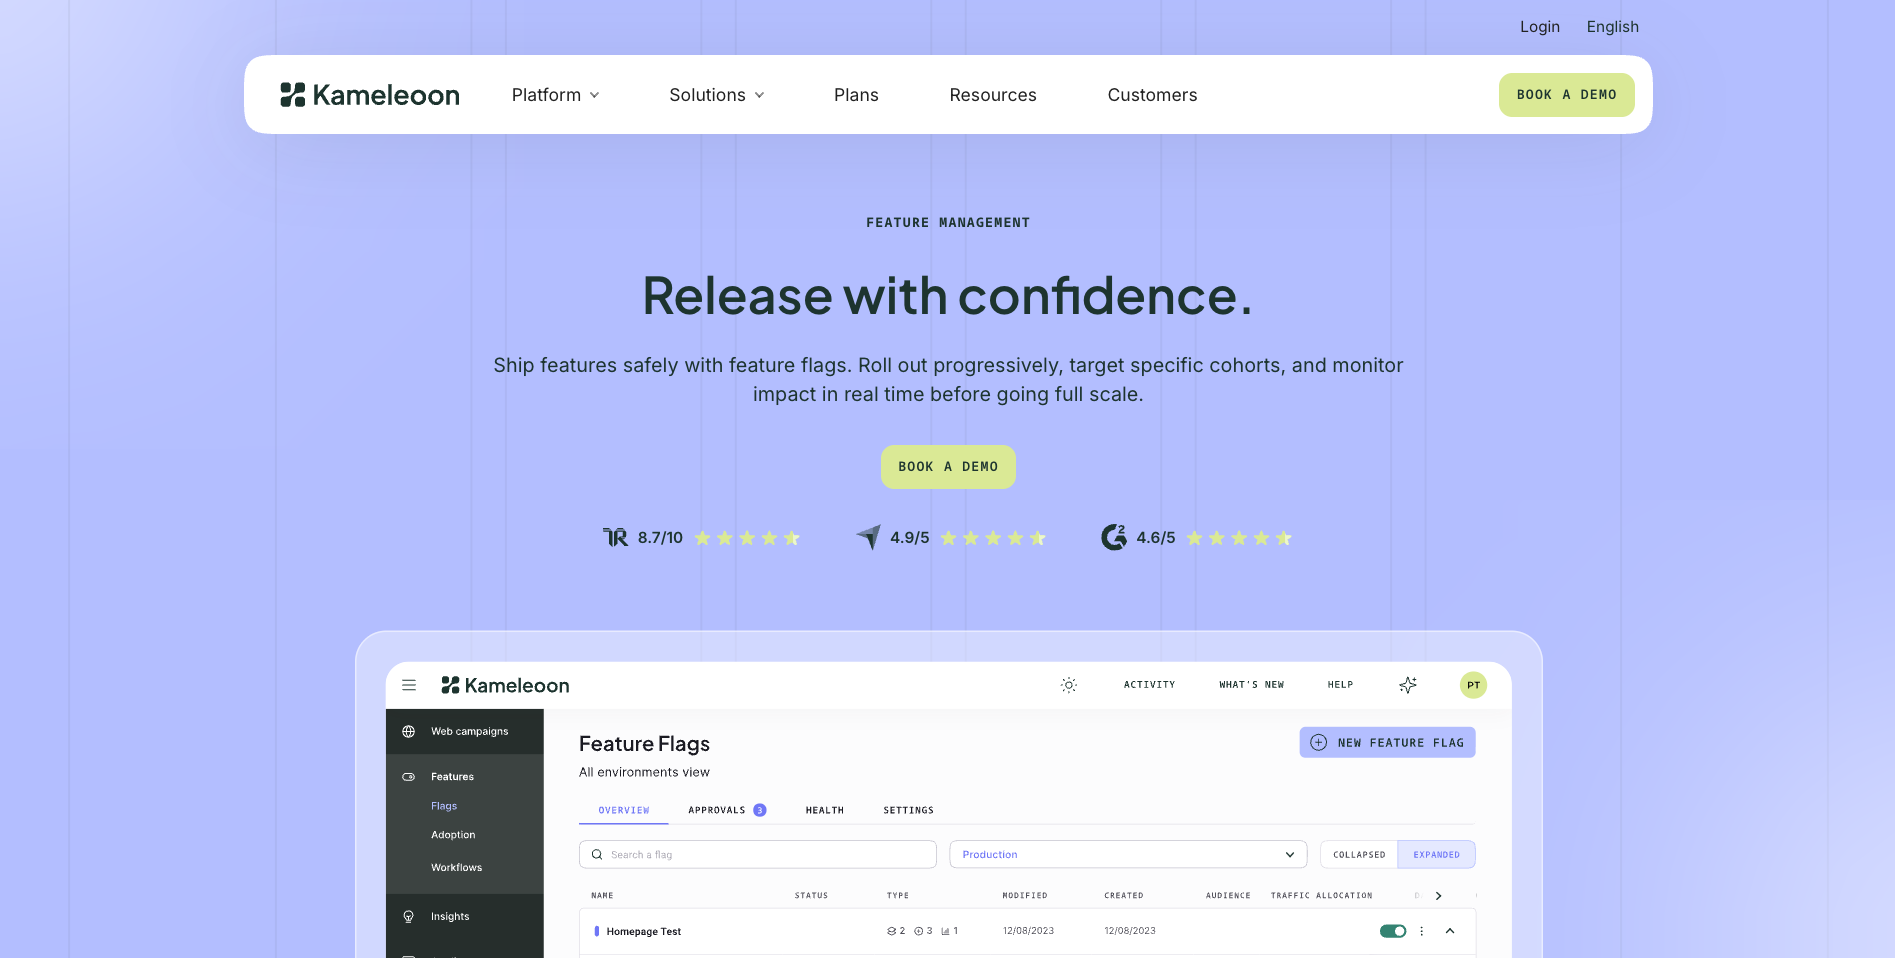Open the English language selector
The image size is (1895, 958).
pos(1613,27)
